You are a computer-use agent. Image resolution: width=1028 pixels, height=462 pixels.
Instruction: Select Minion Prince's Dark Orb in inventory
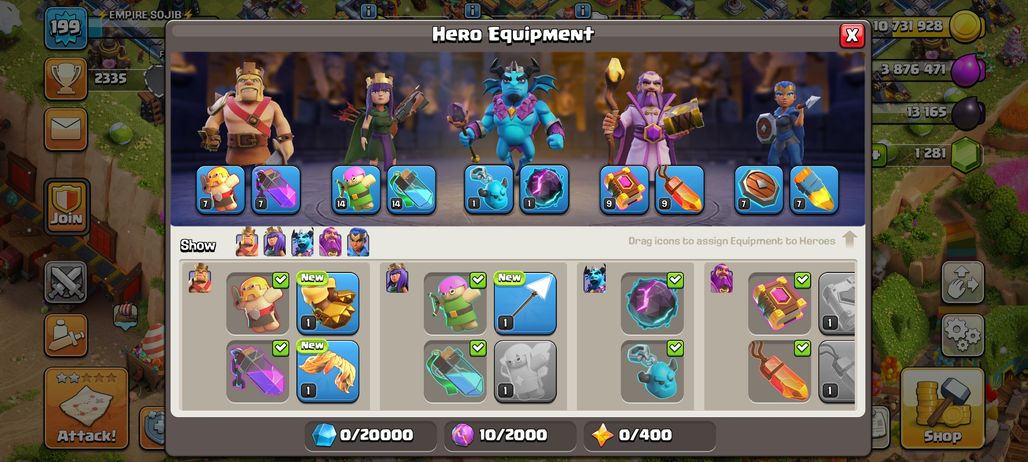(x=652, y=303)
